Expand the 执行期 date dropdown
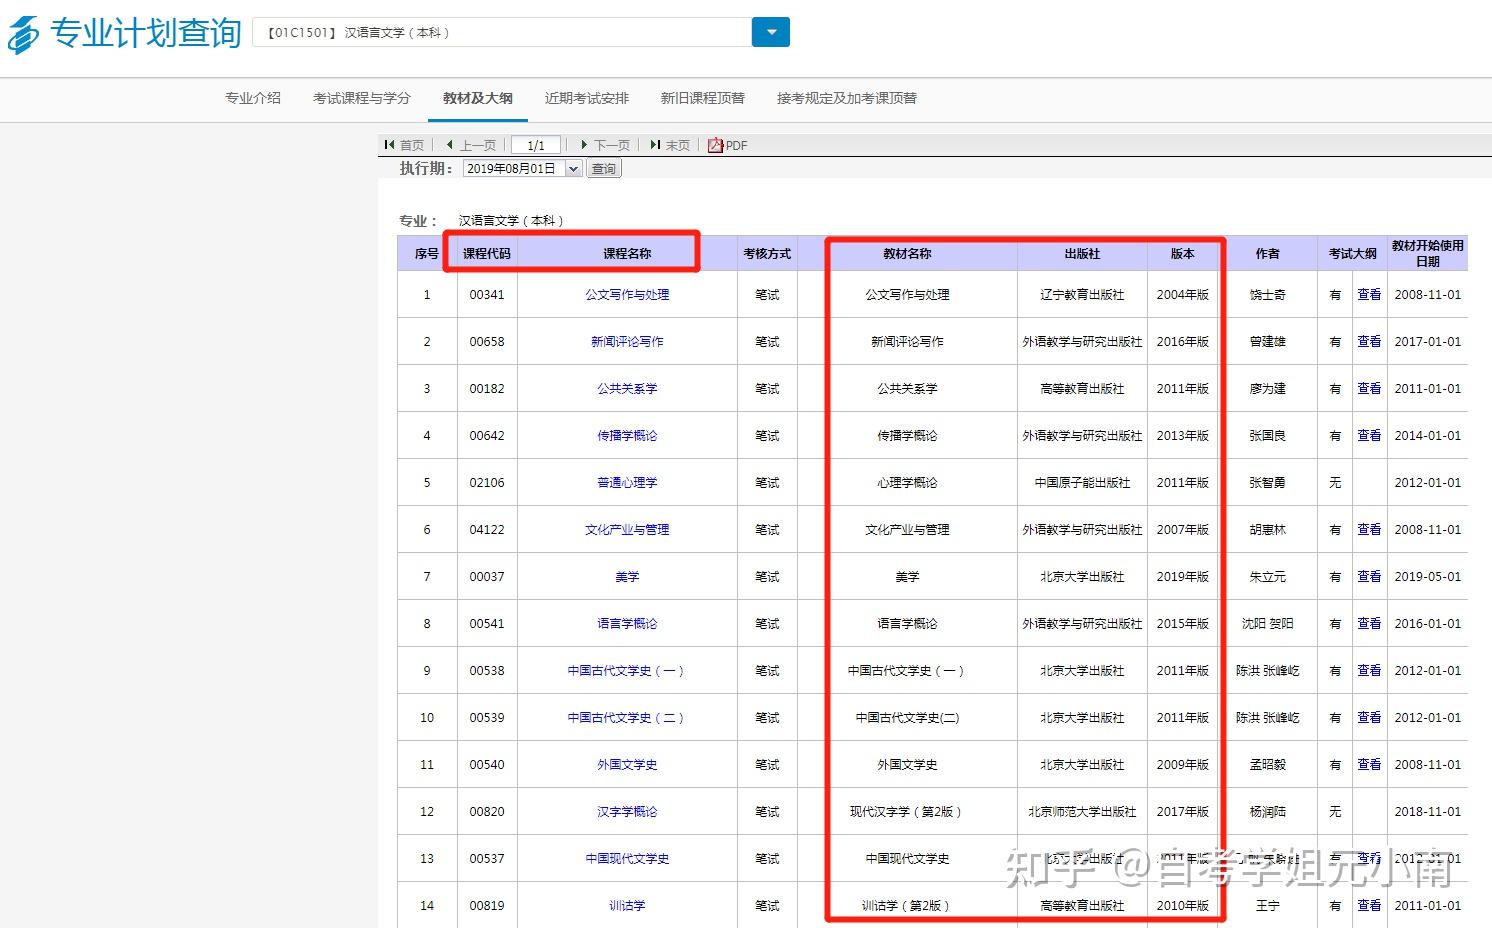Image resolution: width=1492 pixels, height=928 pixels. coord(574,169)
